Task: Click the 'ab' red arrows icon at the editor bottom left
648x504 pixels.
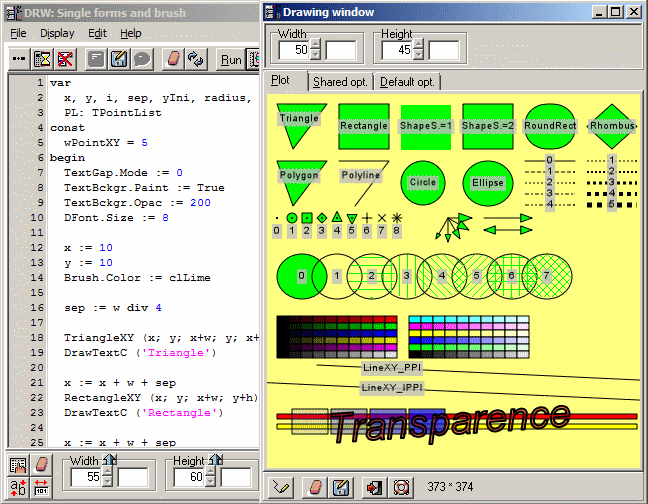Action: (x=19, y=487)
